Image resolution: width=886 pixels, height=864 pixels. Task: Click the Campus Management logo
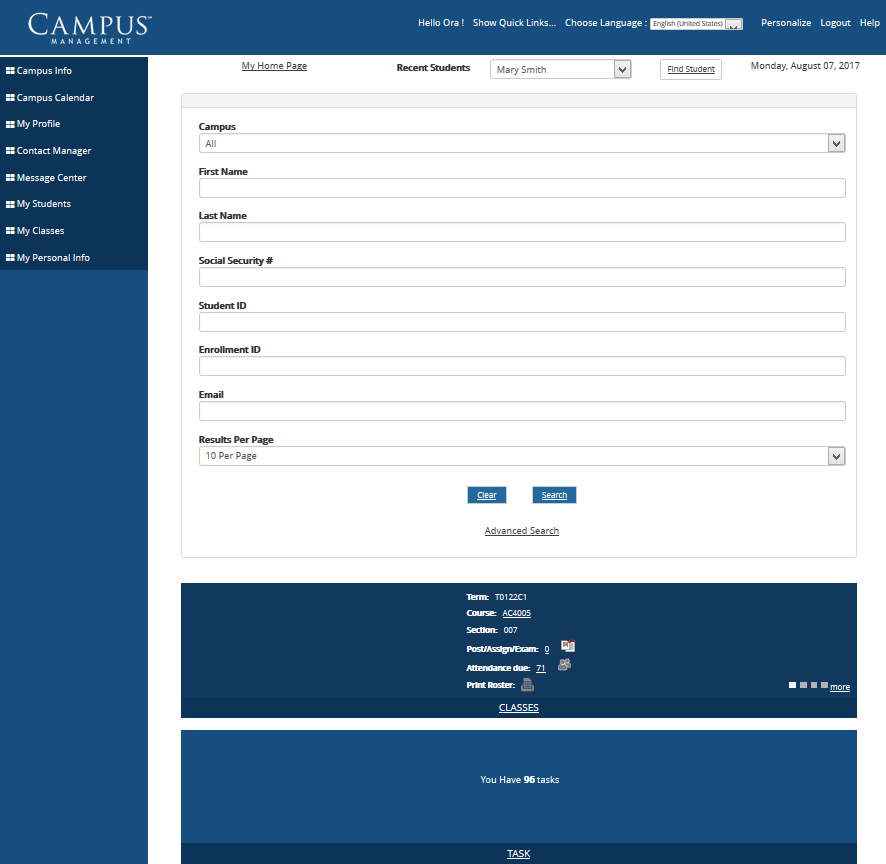[90, 27]
